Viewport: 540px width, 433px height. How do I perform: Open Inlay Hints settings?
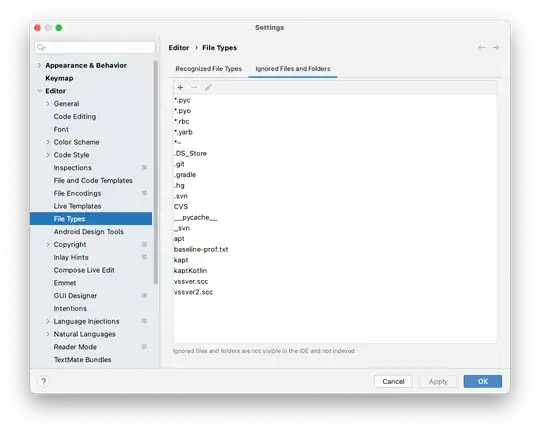pyautogui.click(x=71, y=257)
